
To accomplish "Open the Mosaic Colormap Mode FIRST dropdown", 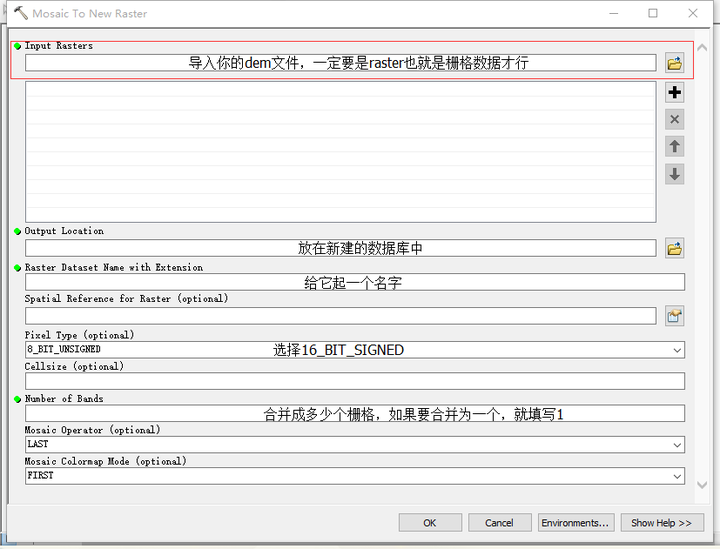I will [x=677, y=476].
